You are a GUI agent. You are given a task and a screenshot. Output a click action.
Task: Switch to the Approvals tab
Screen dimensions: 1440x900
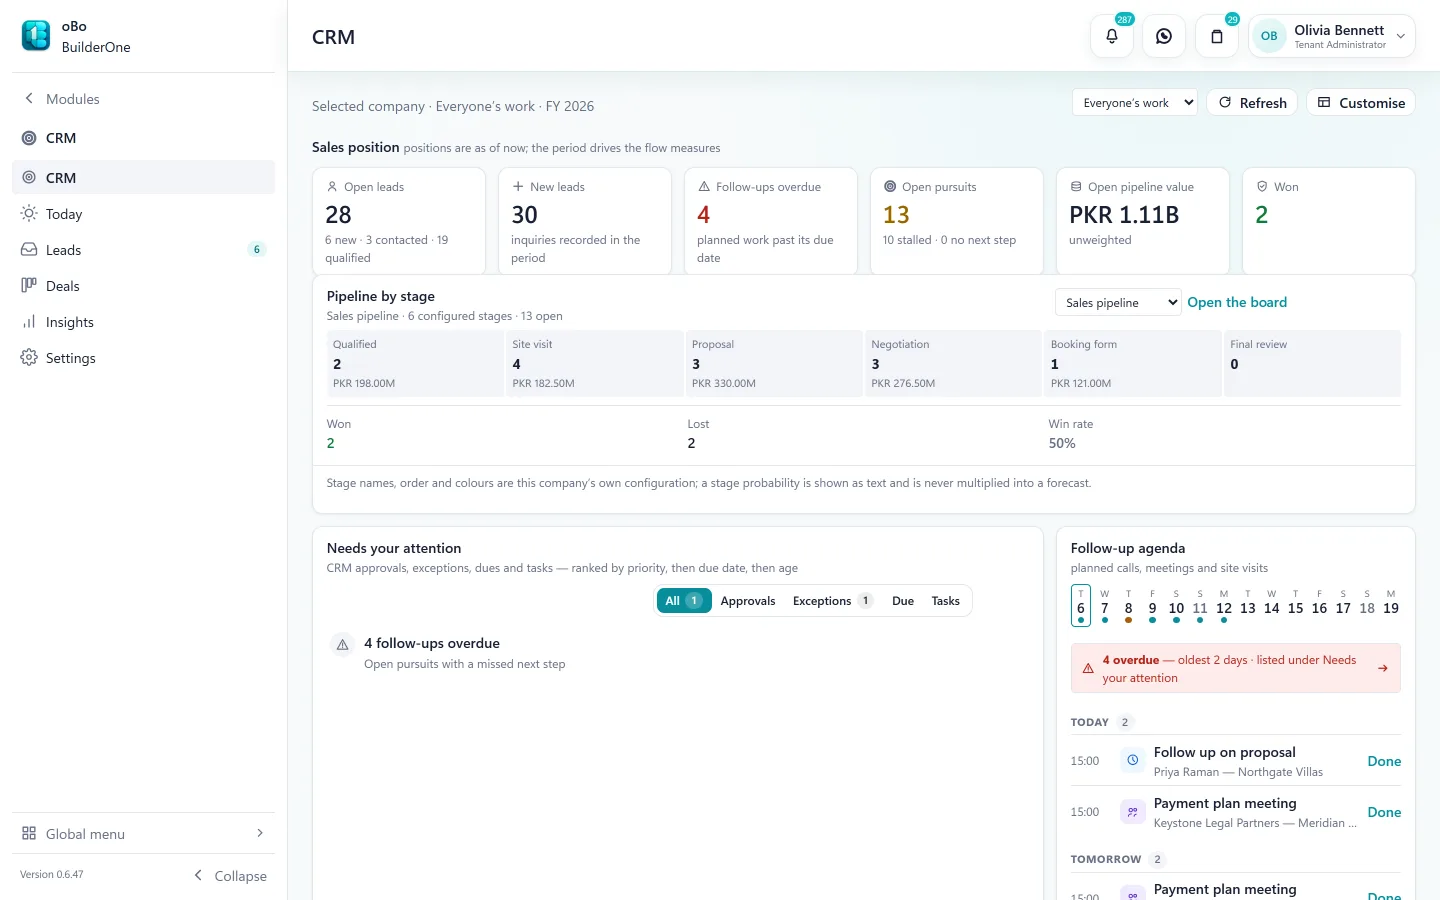tap(748, 601)
